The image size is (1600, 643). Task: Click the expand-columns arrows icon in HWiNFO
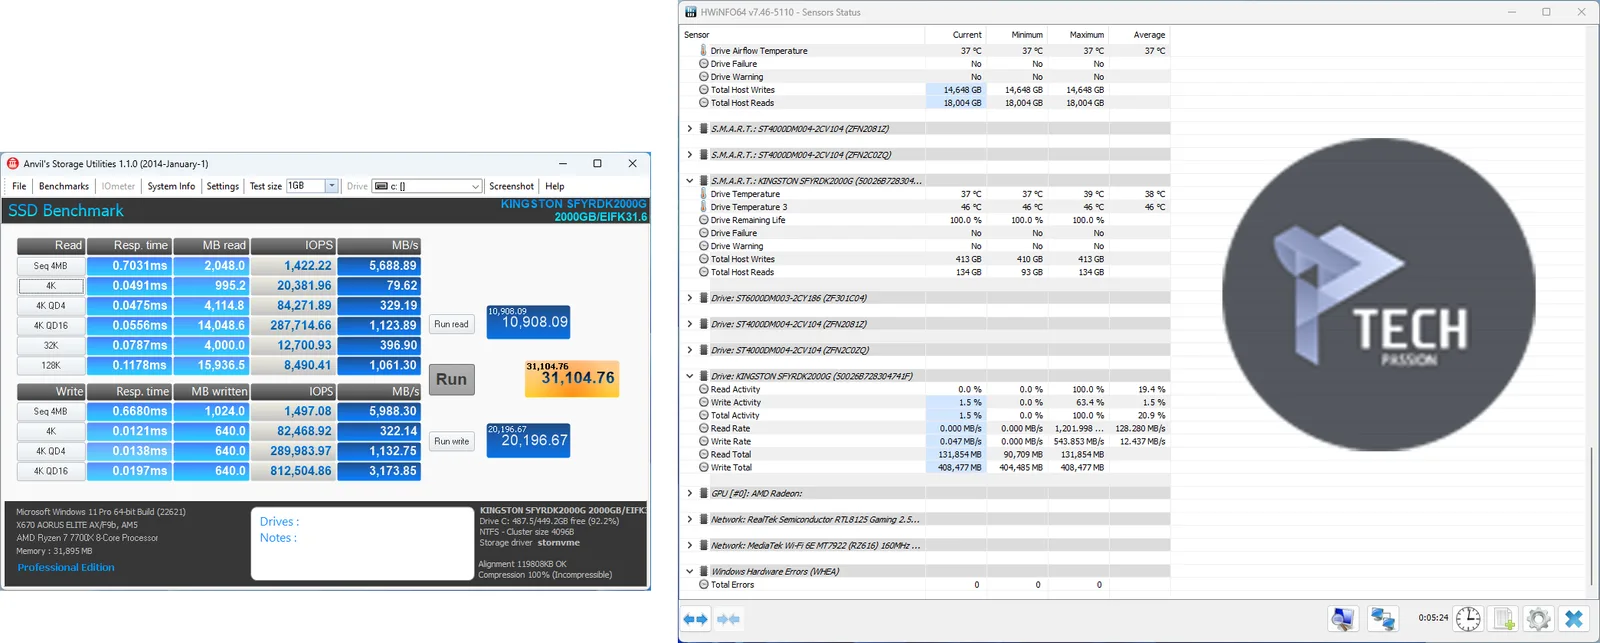[x=695, y=619]
